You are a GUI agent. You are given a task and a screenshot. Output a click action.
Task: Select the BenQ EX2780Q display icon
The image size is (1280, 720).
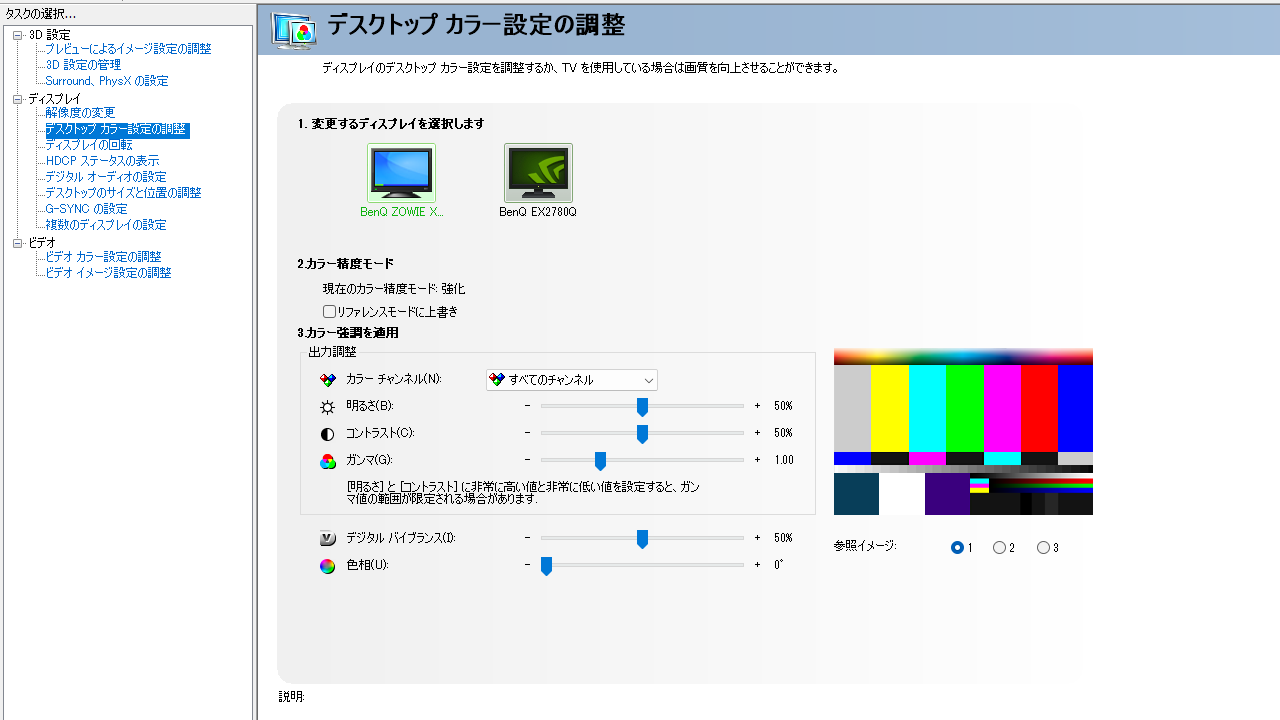pyautogui.click(x=538, y=174)
